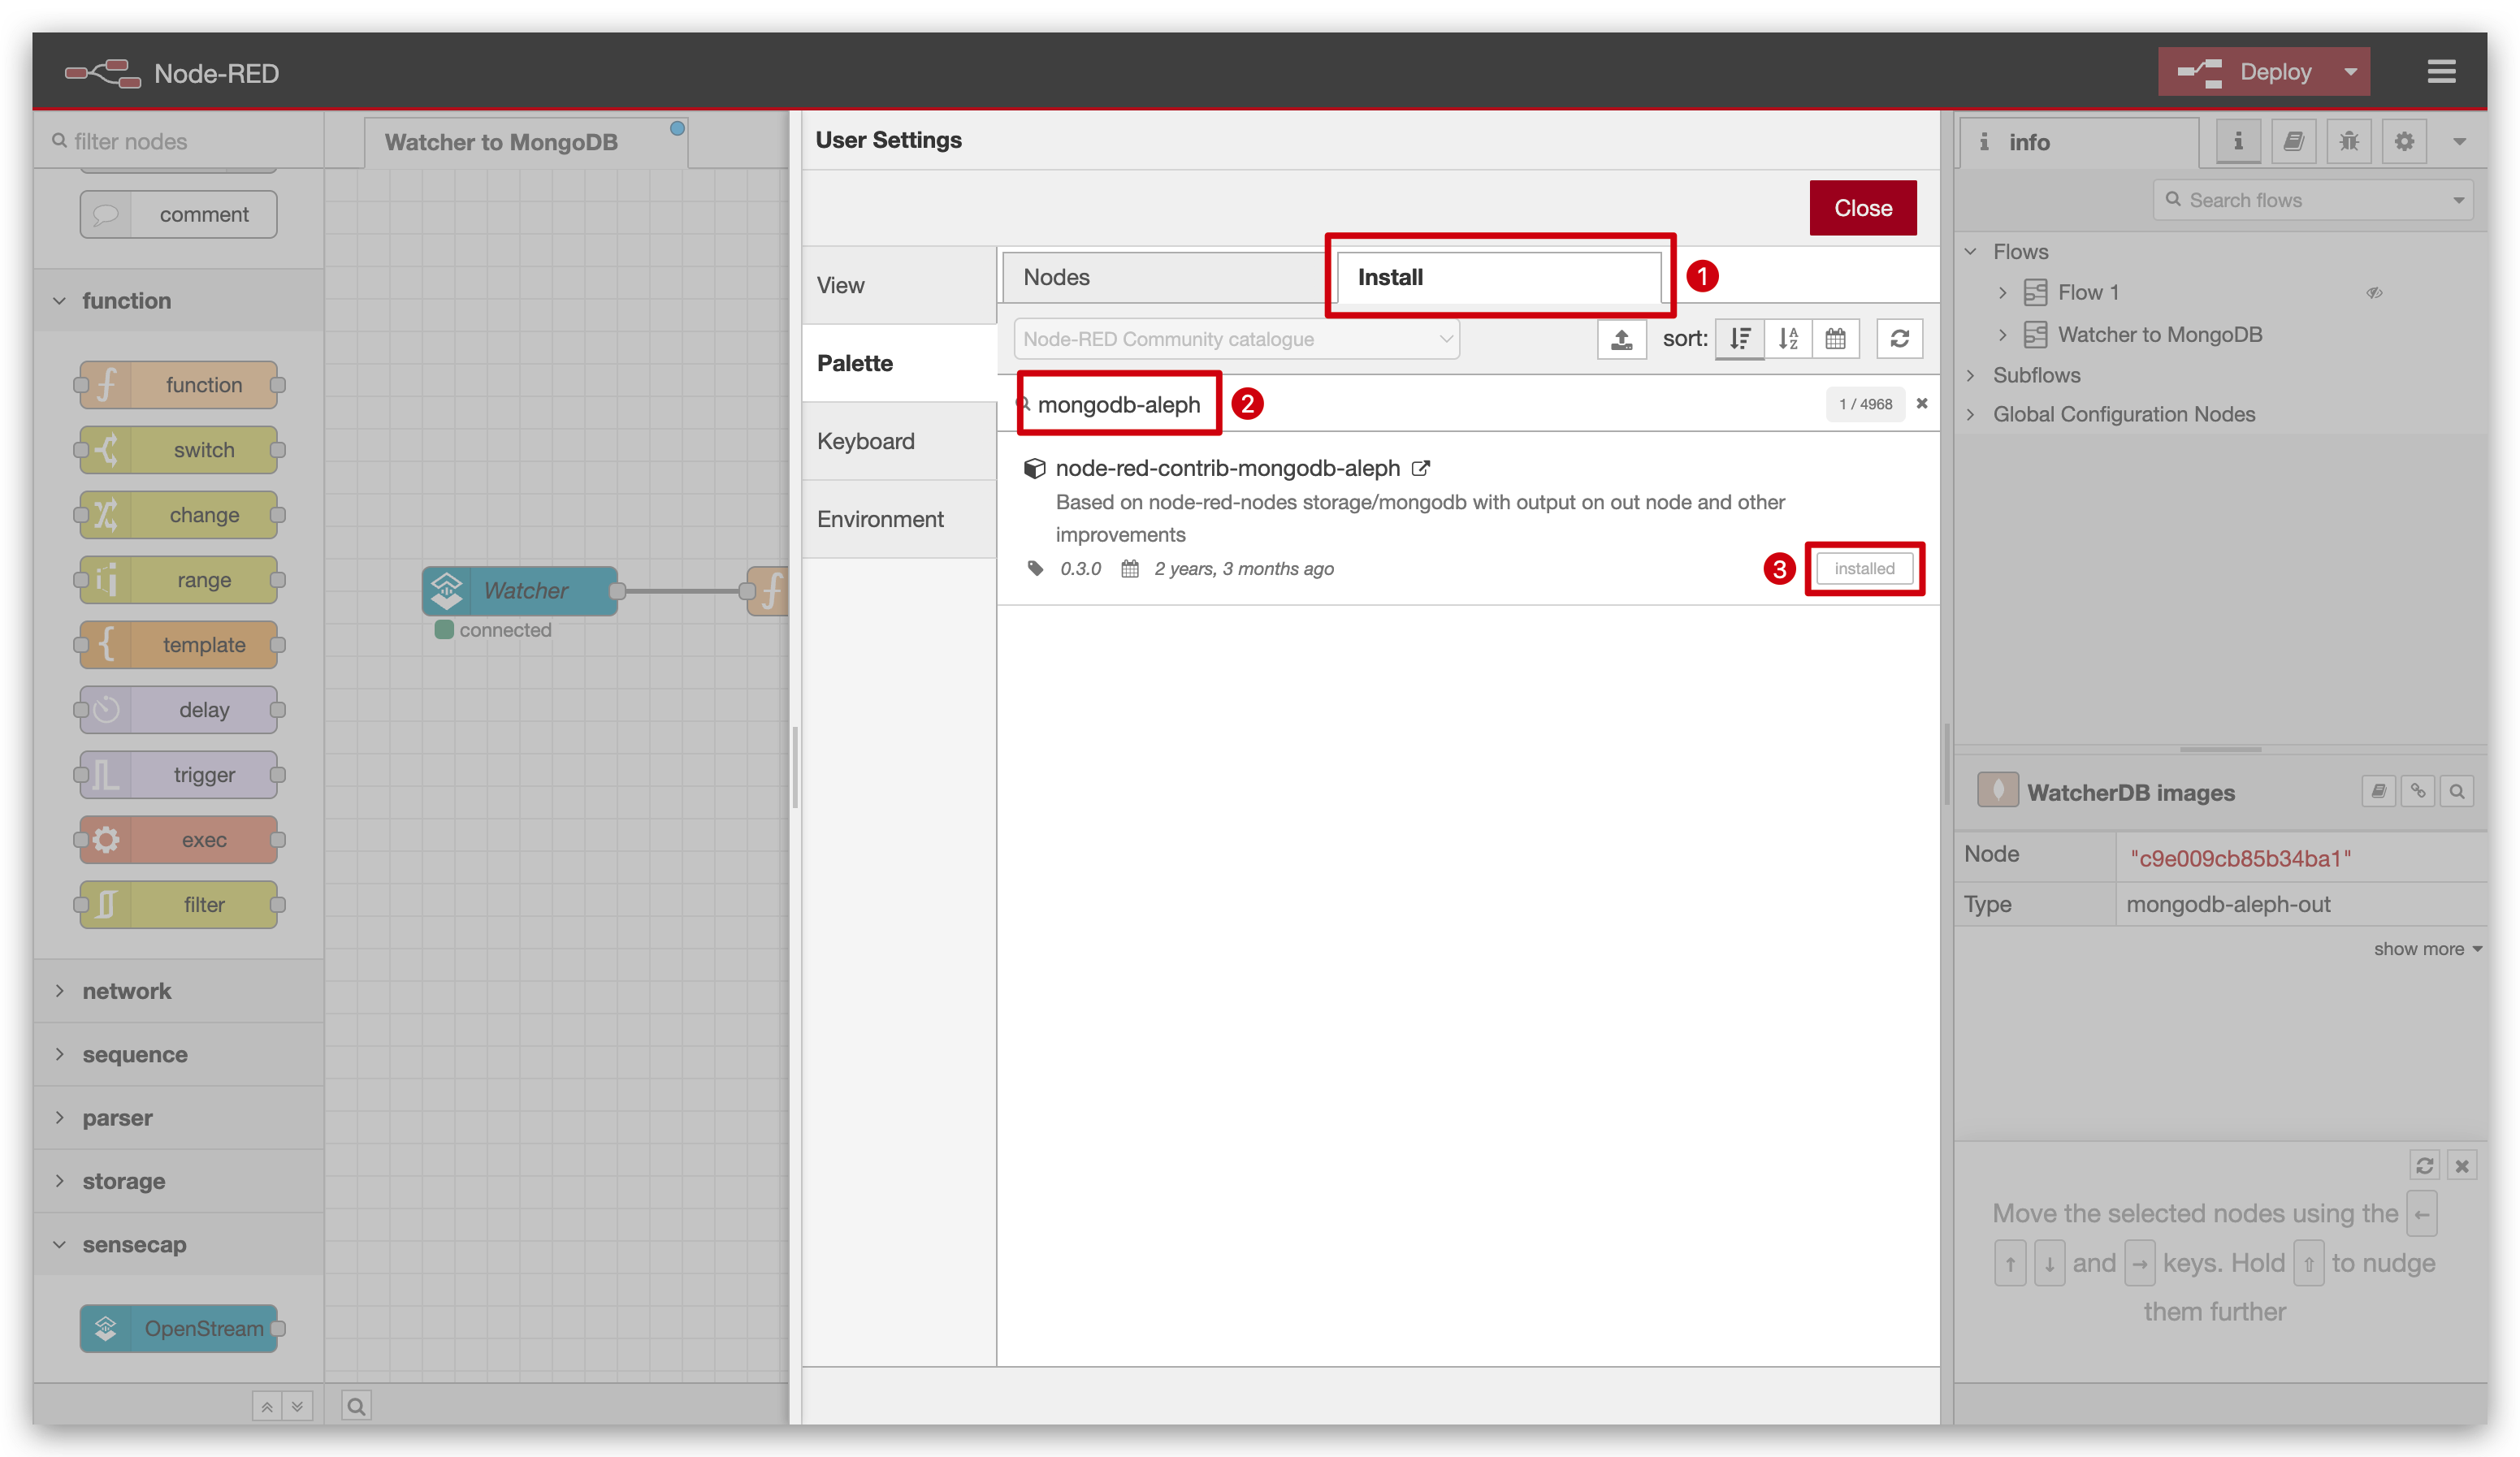Open the View settings section
The width and height of the screenshot is (2520, 1457).
point(899,285)
